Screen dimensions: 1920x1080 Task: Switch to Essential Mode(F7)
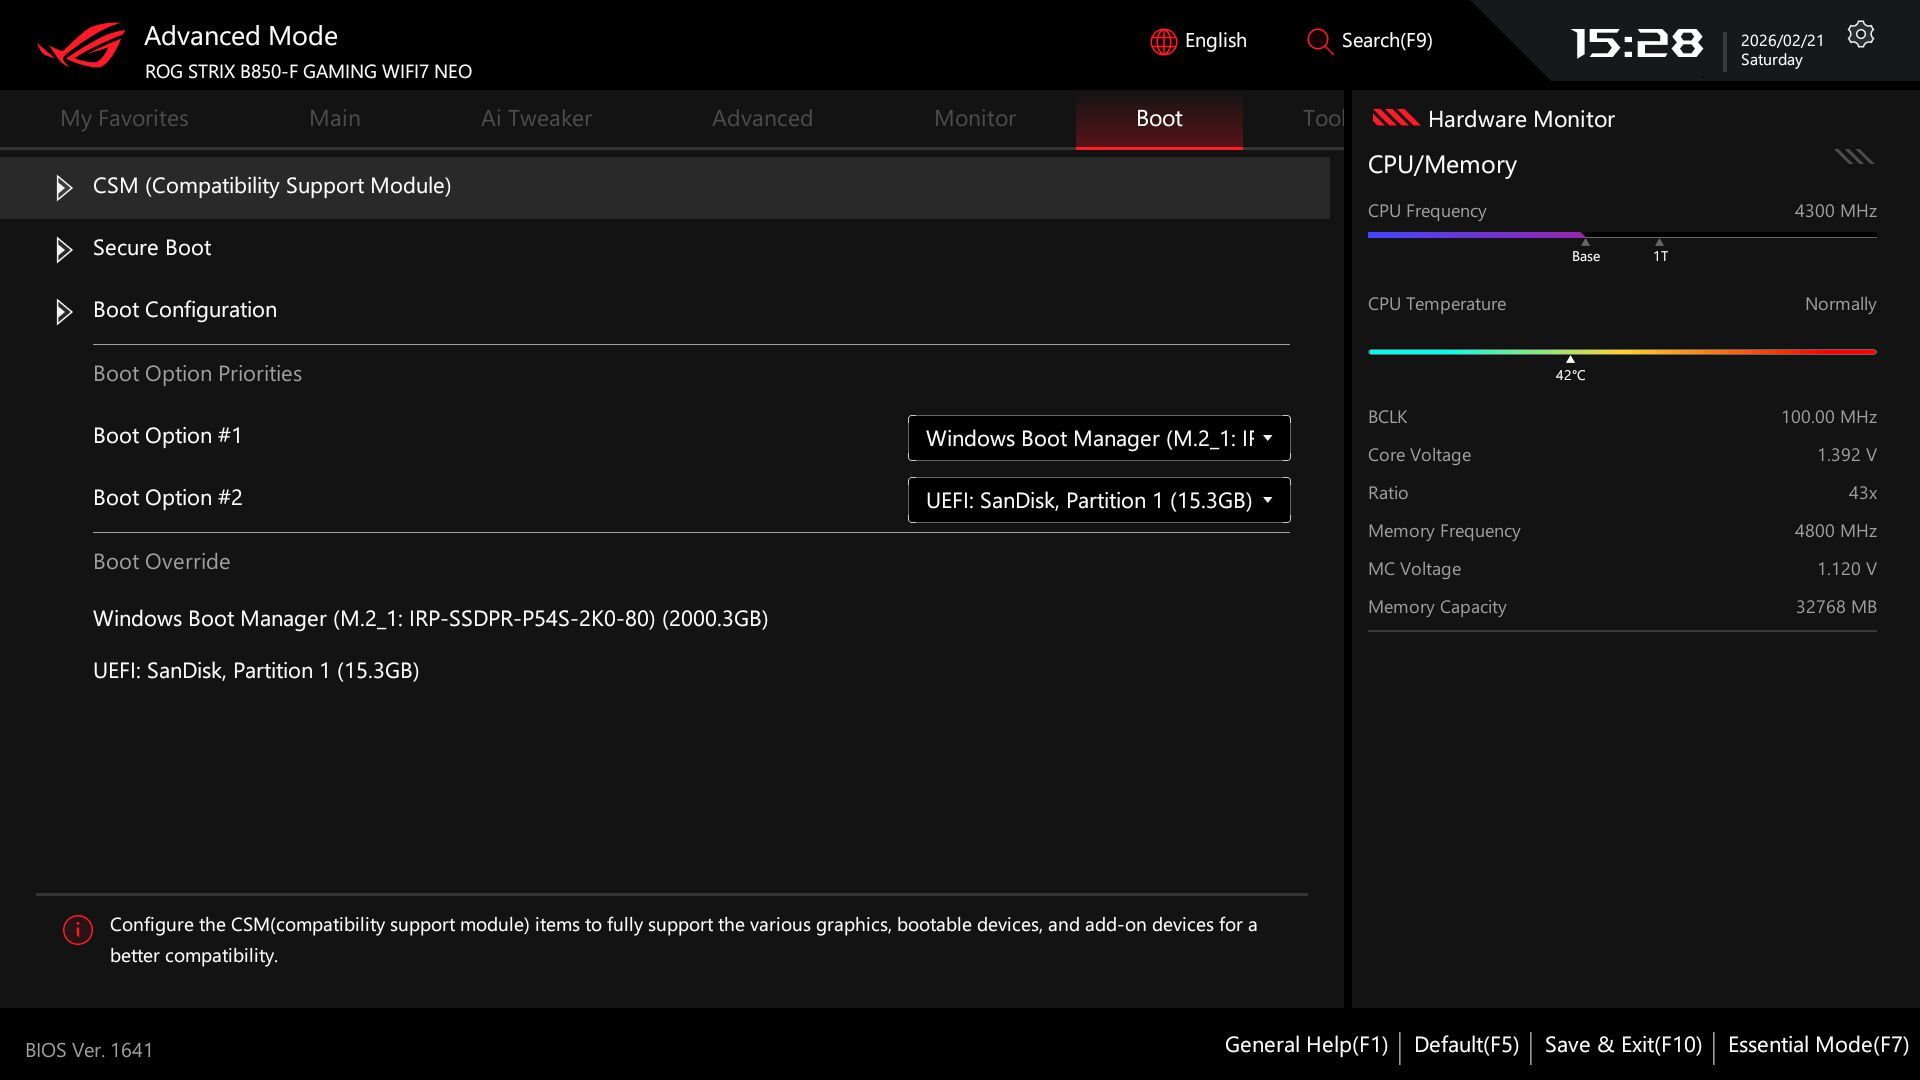pyautogui.click(x=1818, y=1045)
